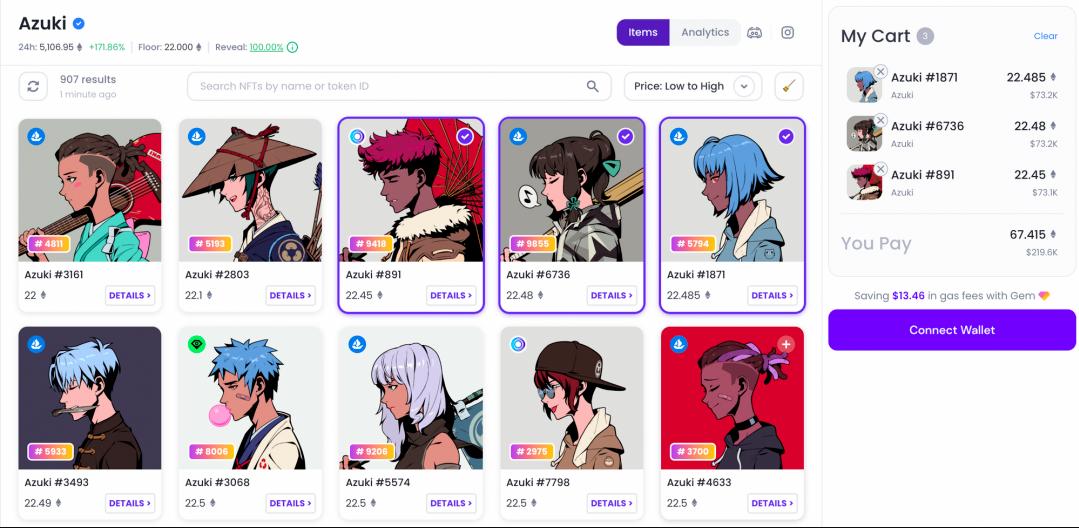Click the green eye marketplace badge on Azuki #3068
This screenshot has width=1079, height=528.
coord(197,344)
